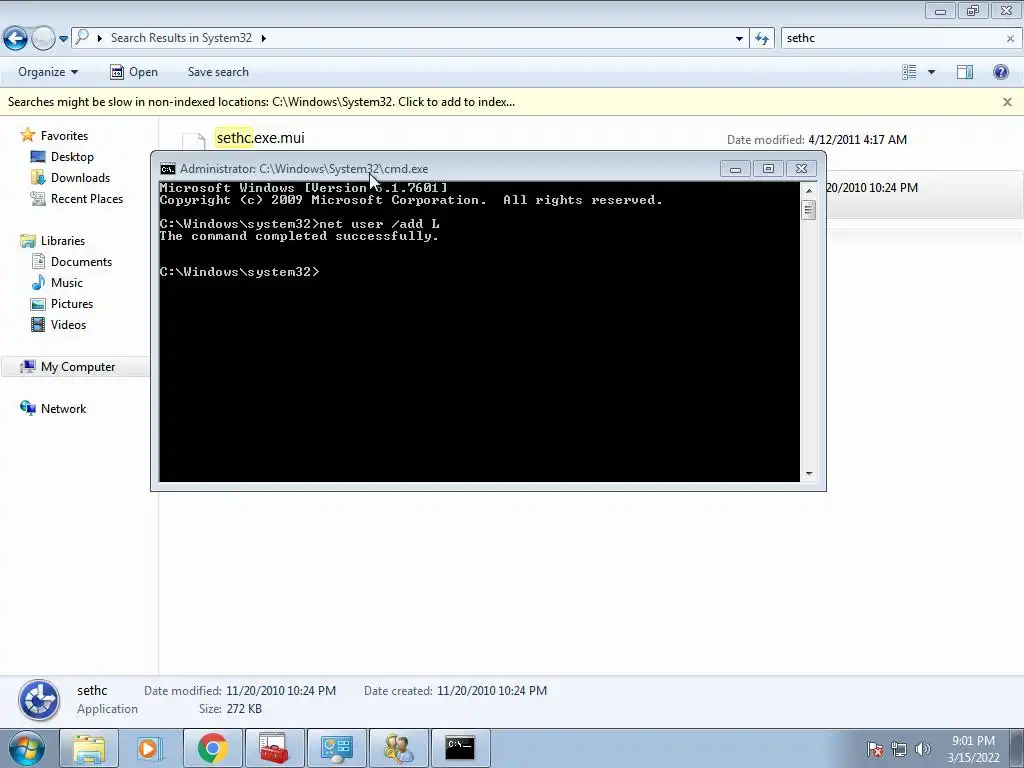Screen dimensions: 1024x768
Task: Click the Search Results in System32 breadcrumb
Action: 181,38
